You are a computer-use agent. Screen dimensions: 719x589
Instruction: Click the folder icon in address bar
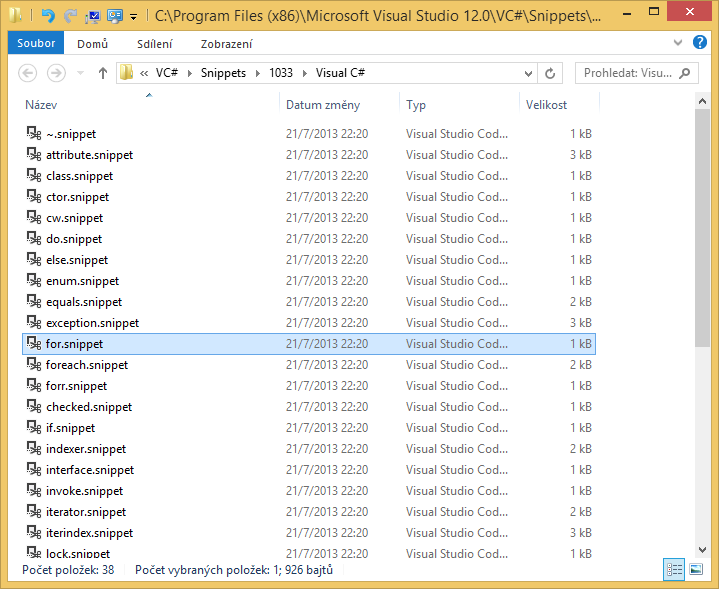pyautogui.click(x=126, y=72)
